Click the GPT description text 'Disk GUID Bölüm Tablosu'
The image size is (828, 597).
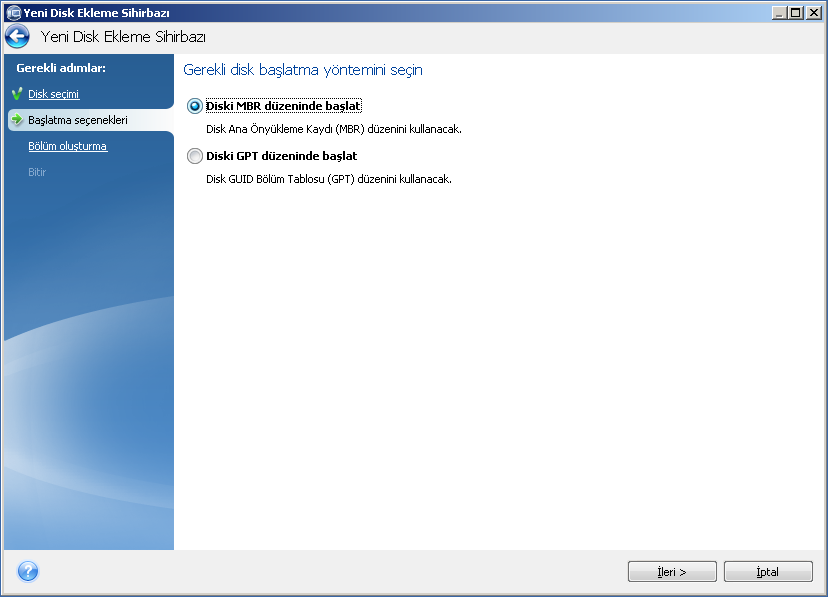click(265, 179)
